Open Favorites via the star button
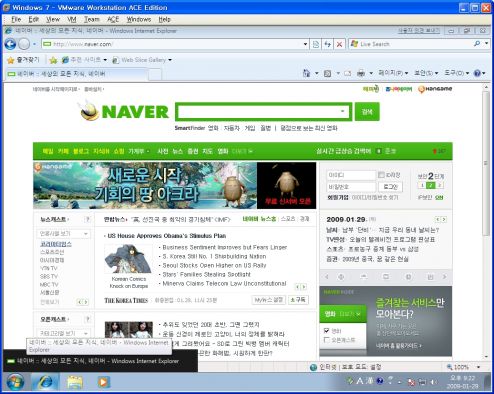494x394 pixels. pyautogui.click(x=23, y=60)
